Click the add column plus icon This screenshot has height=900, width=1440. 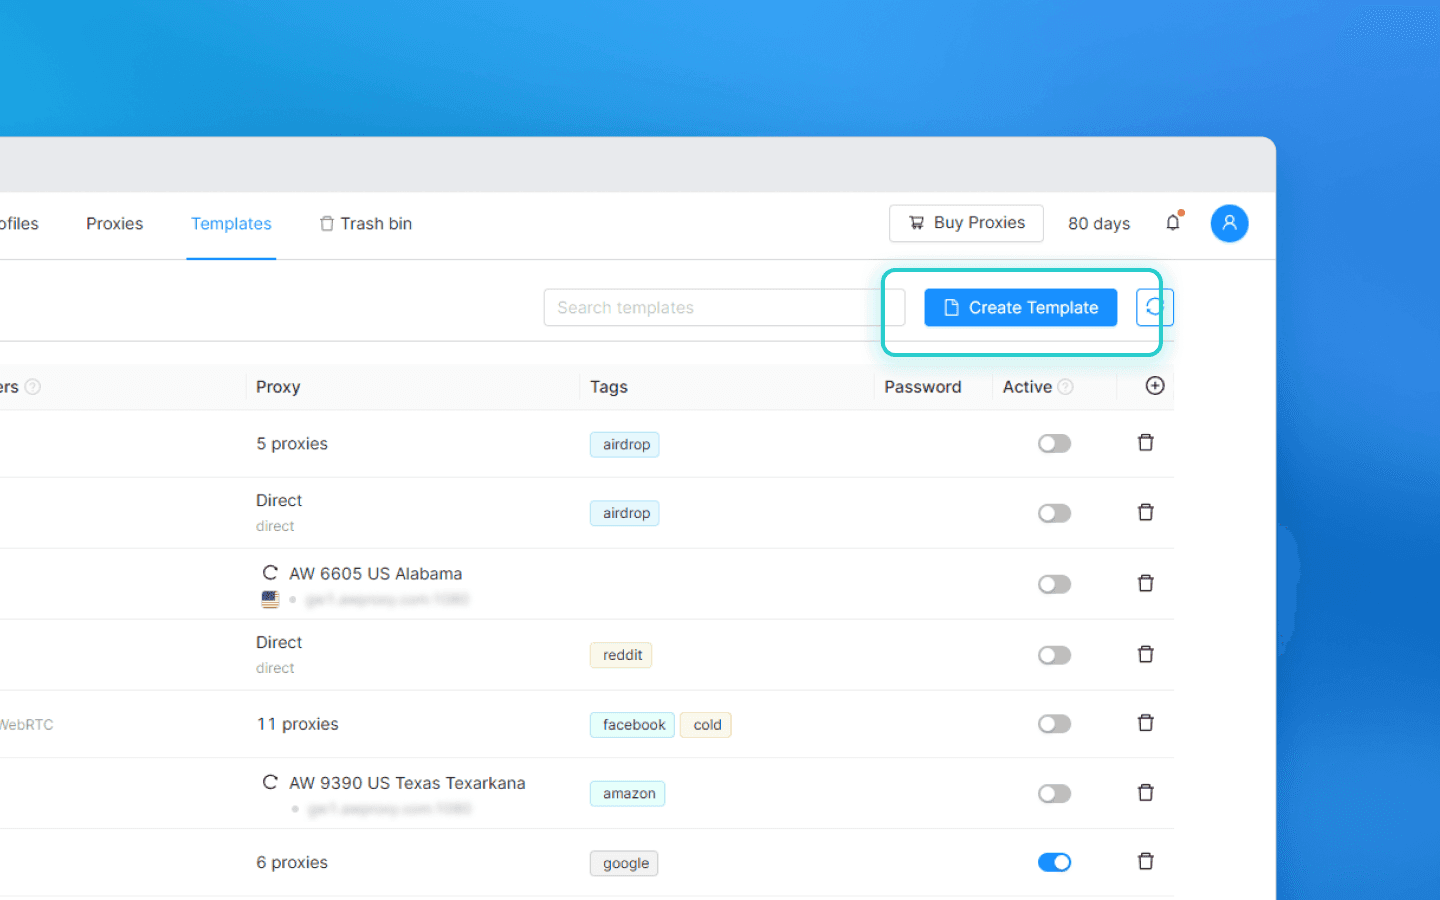1155,386
